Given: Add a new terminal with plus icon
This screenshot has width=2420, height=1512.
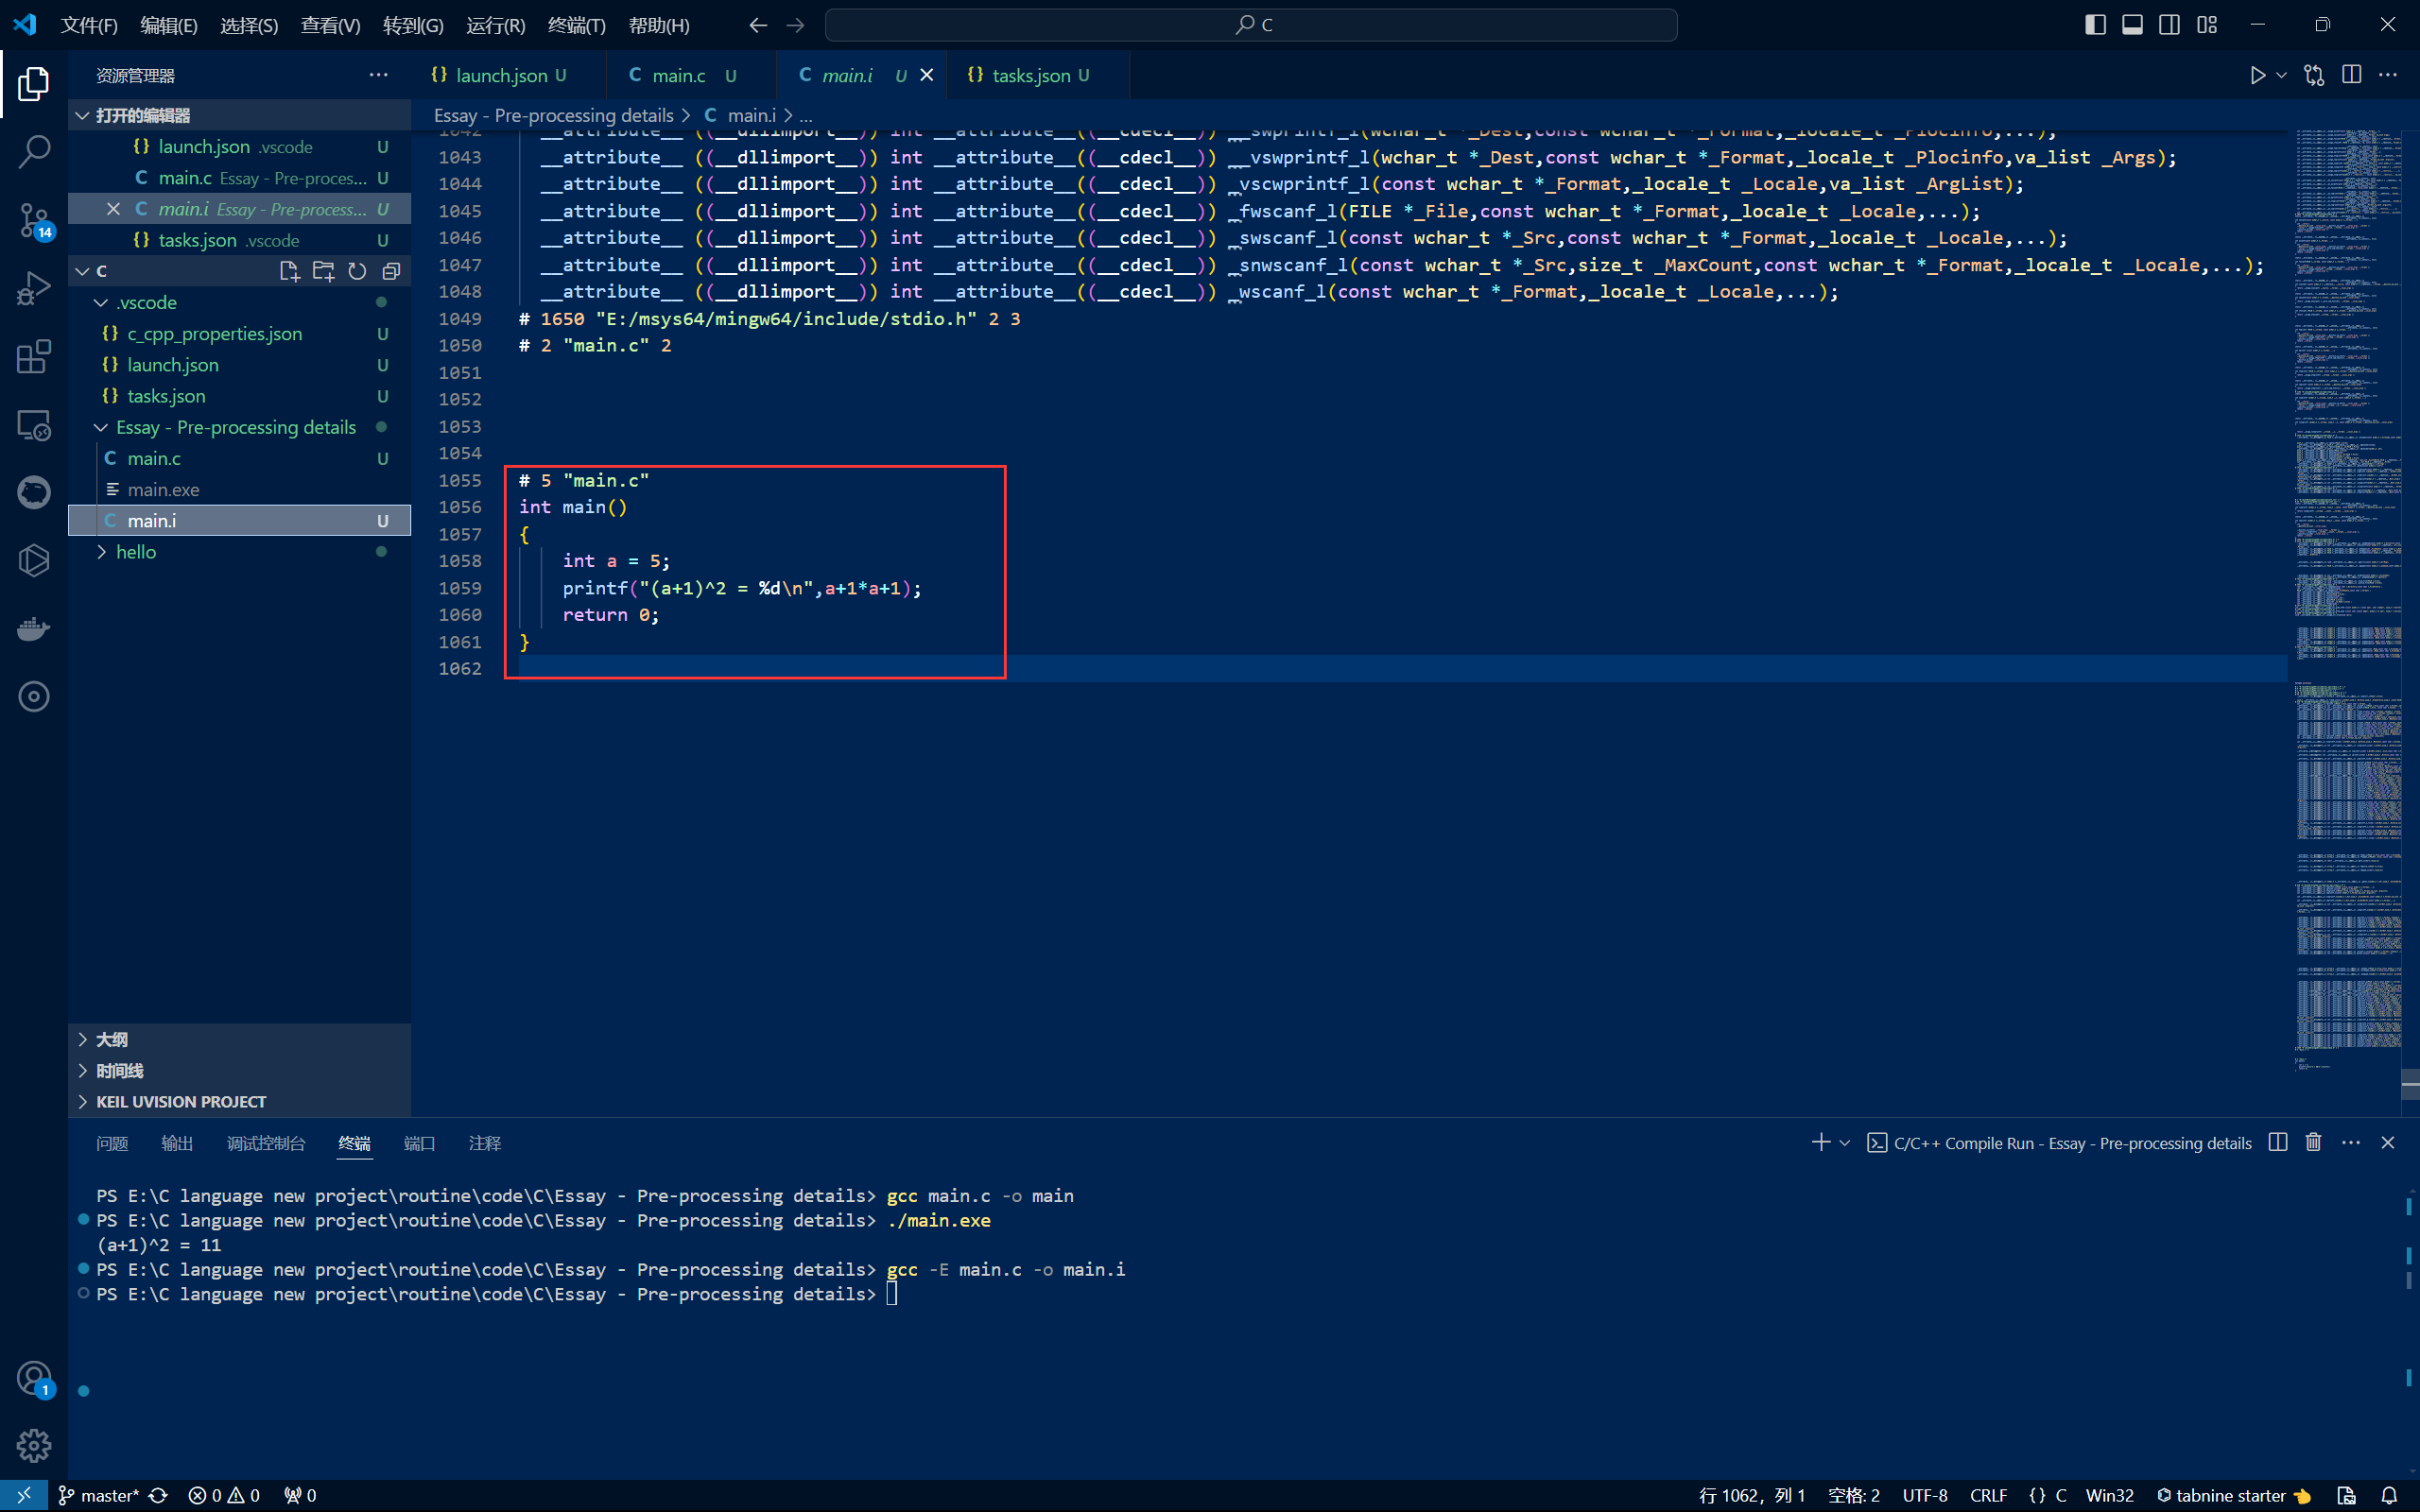Looking at the screenshot, I should coord(1820,1142).
